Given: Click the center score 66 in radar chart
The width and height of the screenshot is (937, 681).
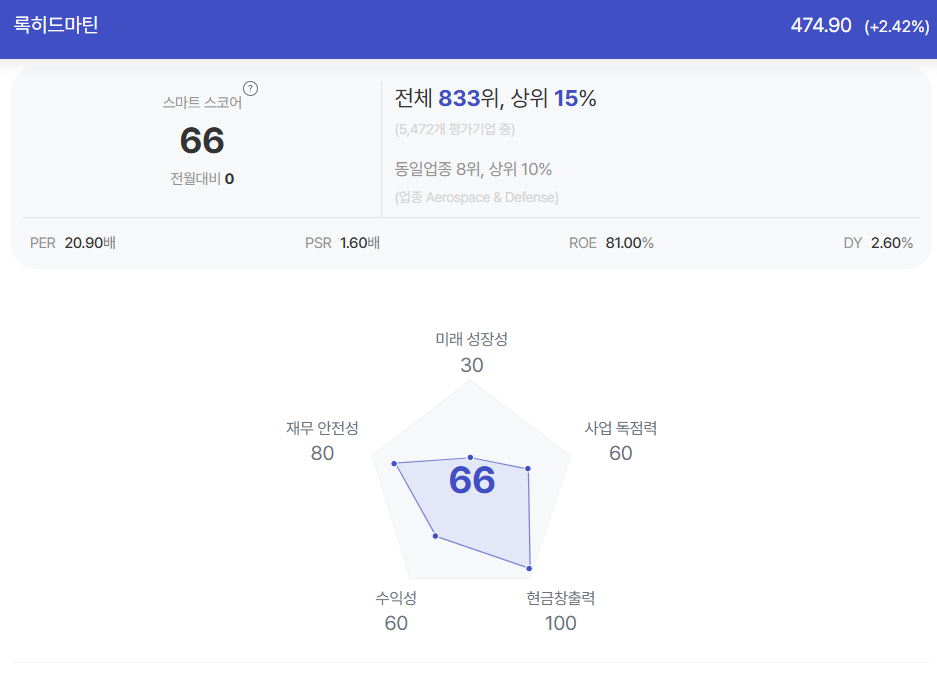Looking at the screenshot, I should tap(472, 480).
